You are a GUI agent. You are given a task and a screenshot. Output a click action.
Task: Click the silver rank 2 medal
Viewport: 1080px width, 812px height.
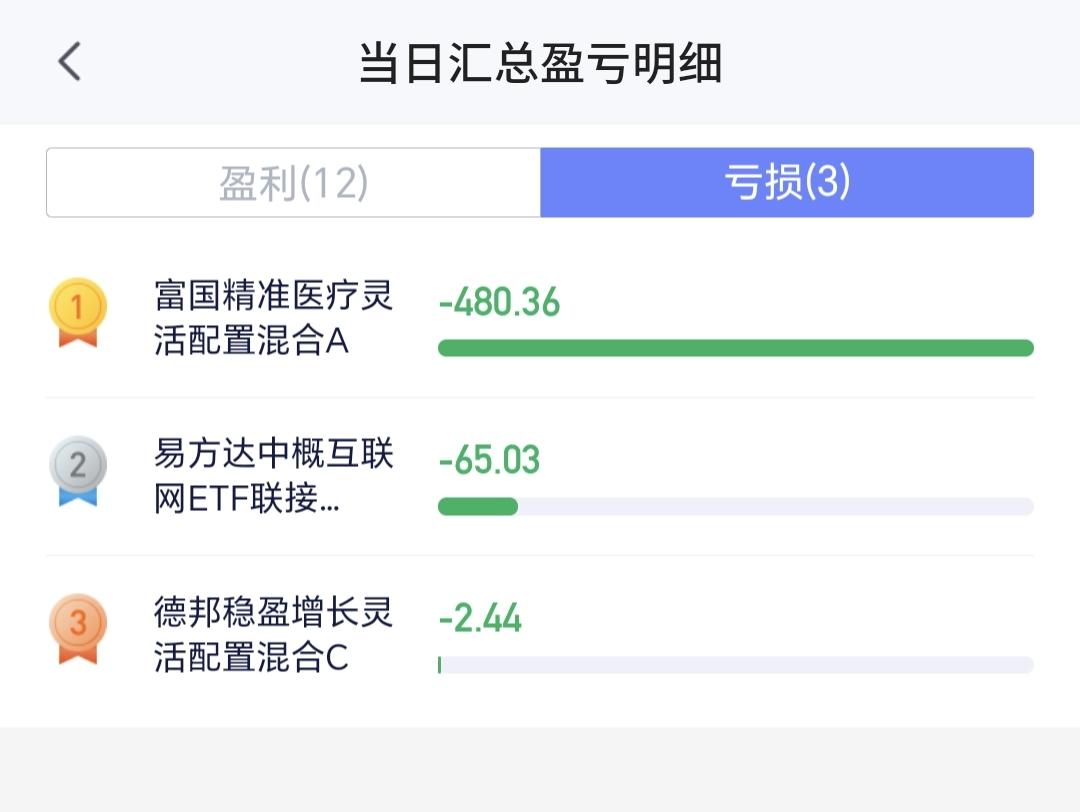tap(78, 469)
